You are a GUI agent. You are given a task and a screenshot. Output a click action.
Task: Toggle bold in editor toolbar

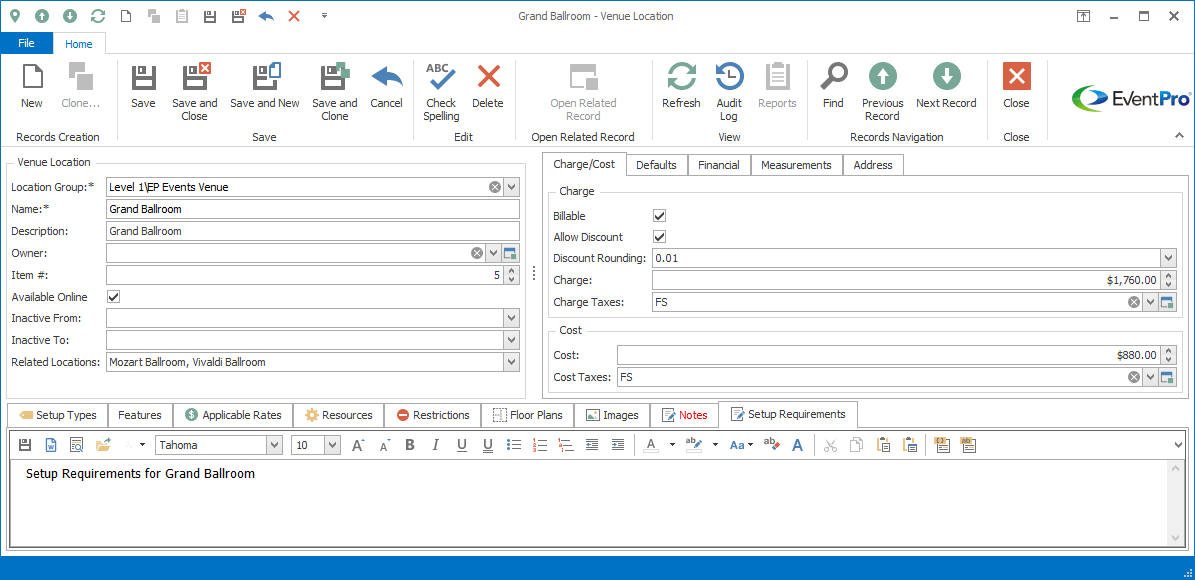409,445
